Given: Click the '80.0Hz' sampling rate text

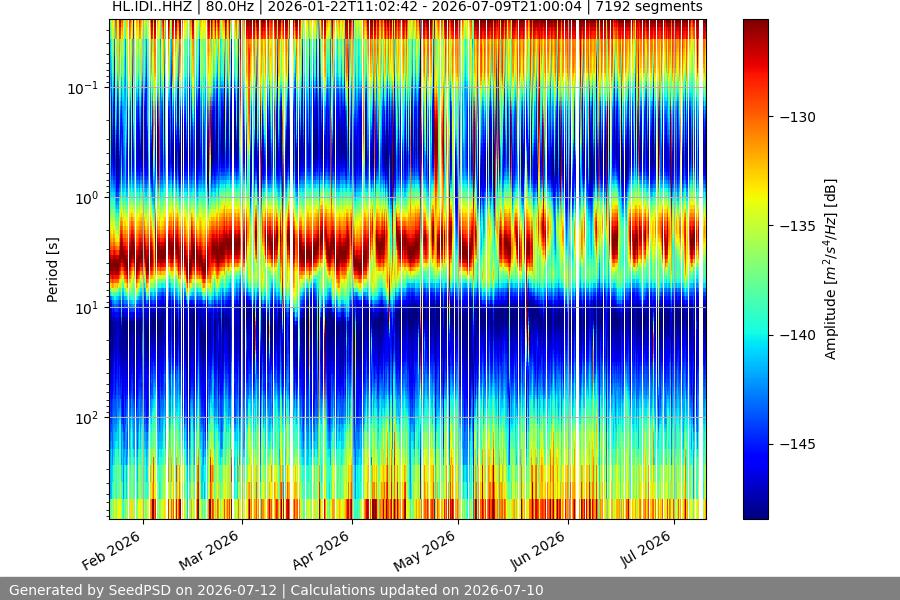Looking at the screenshot, I should (230, 7).
